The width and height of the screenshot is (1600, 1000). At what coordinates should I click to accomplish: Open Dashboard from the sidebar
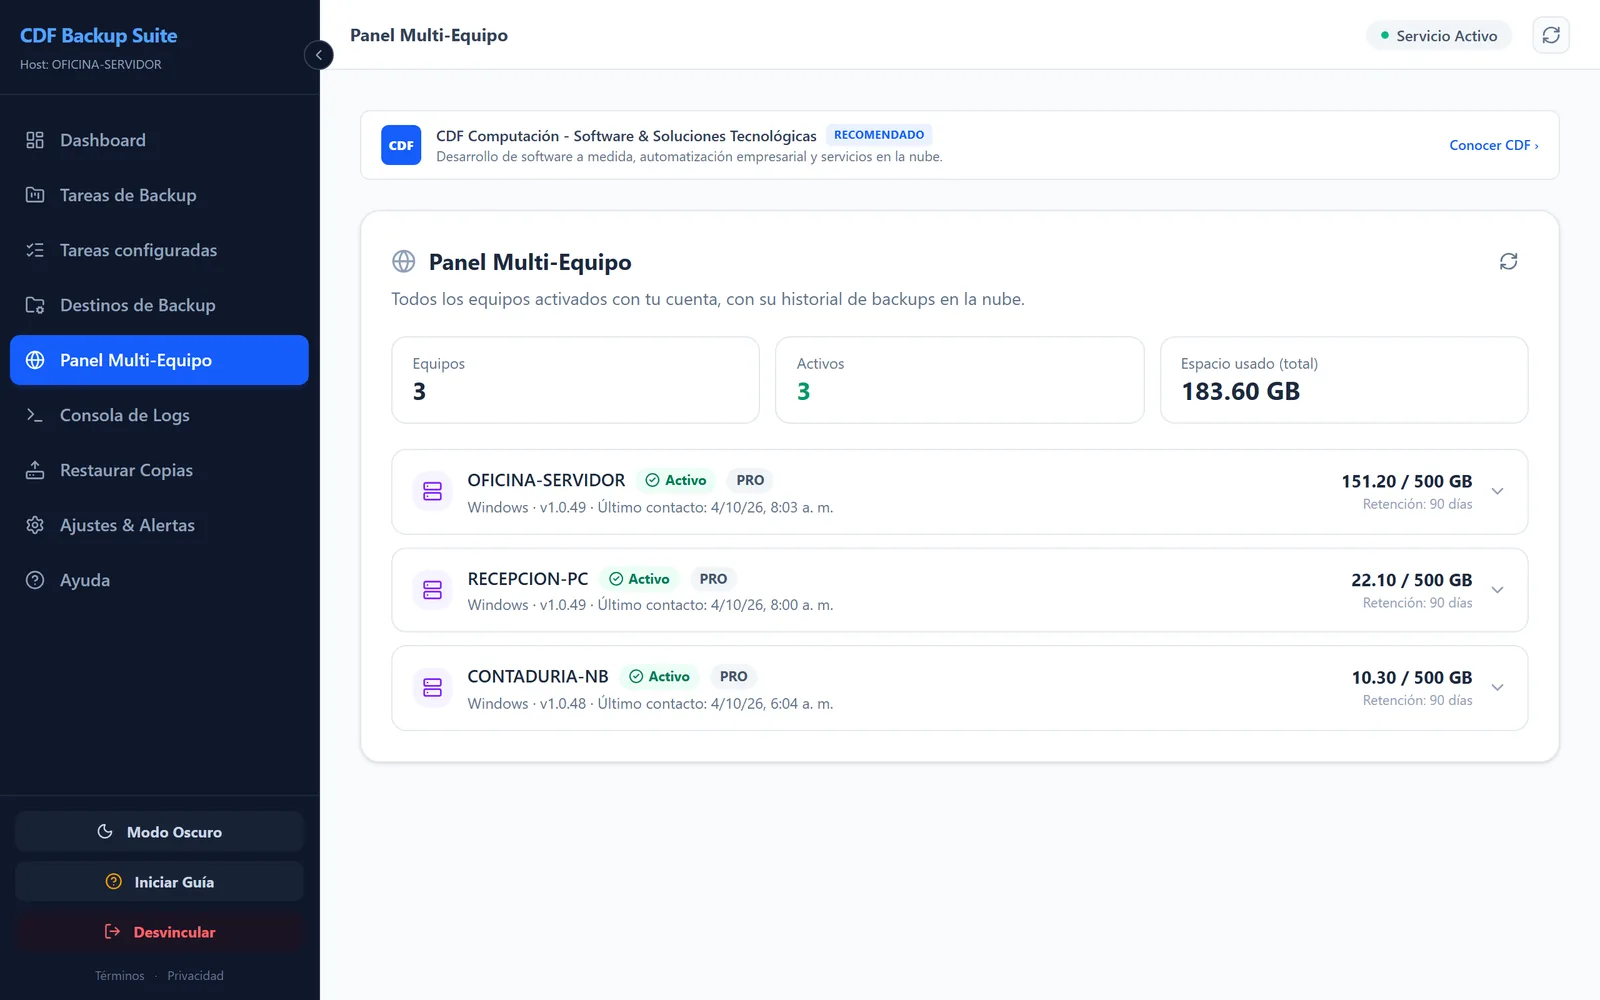[159, 140]
